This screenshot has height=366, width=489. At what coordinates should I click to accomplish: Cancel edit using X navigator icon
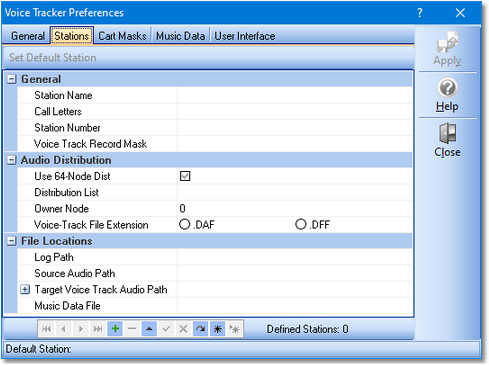[x=183, y=329]
